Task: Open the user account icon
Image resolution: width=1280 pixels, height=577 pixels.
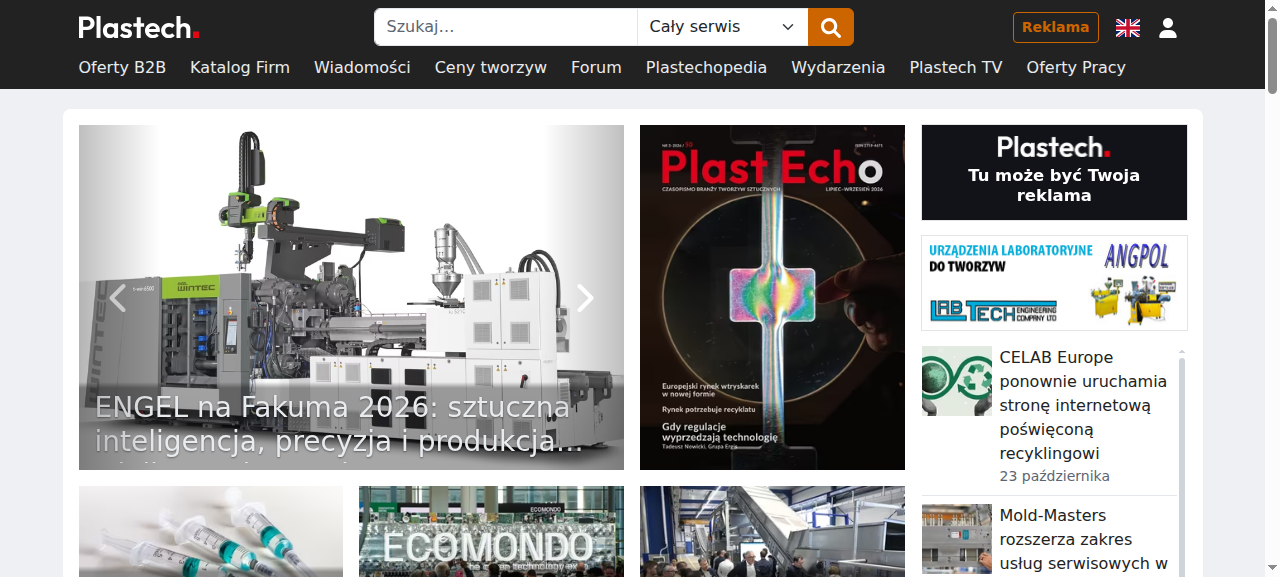Action: coord(1168,28)
